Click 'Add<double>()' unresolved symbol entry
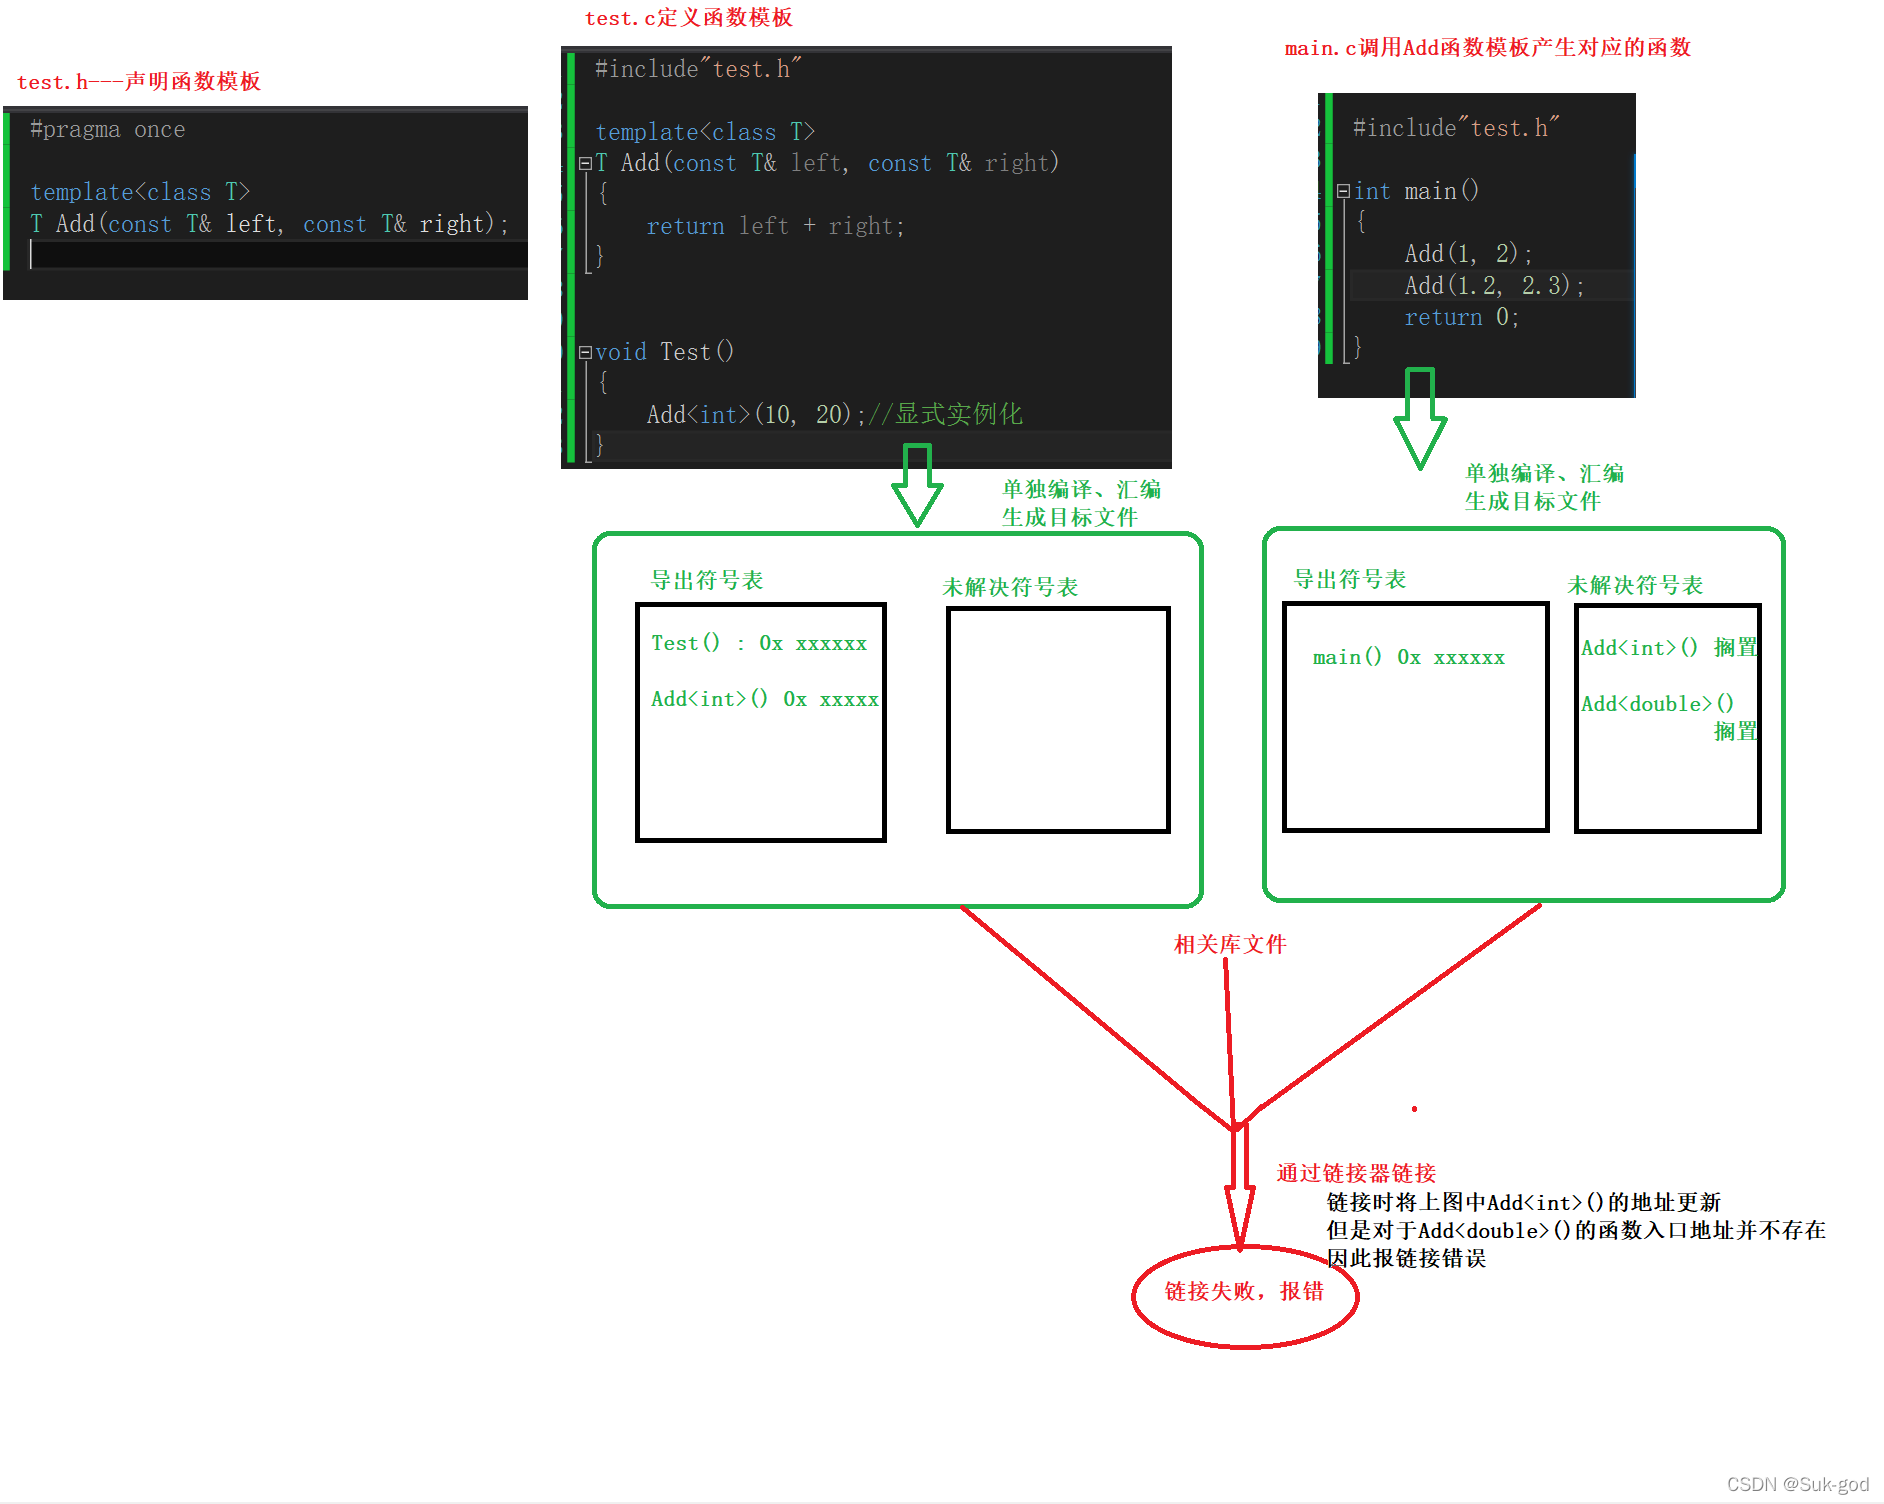Viewport: 1884px width, 1504px height. [1658, 703]
